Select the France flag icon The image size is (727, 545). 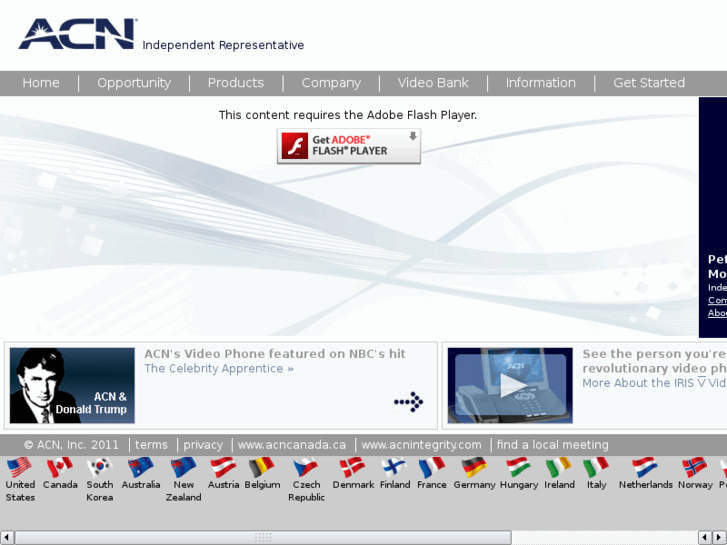(x=432, y=467)
